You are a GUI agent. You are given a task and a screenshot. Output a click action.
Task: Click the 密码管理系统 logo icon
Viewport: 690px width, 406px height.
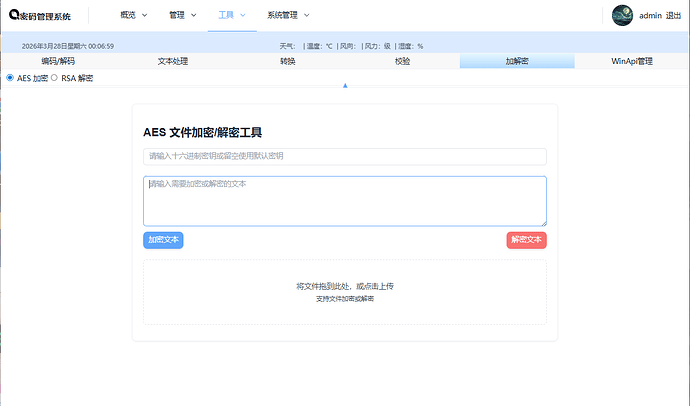click(14, 15)
